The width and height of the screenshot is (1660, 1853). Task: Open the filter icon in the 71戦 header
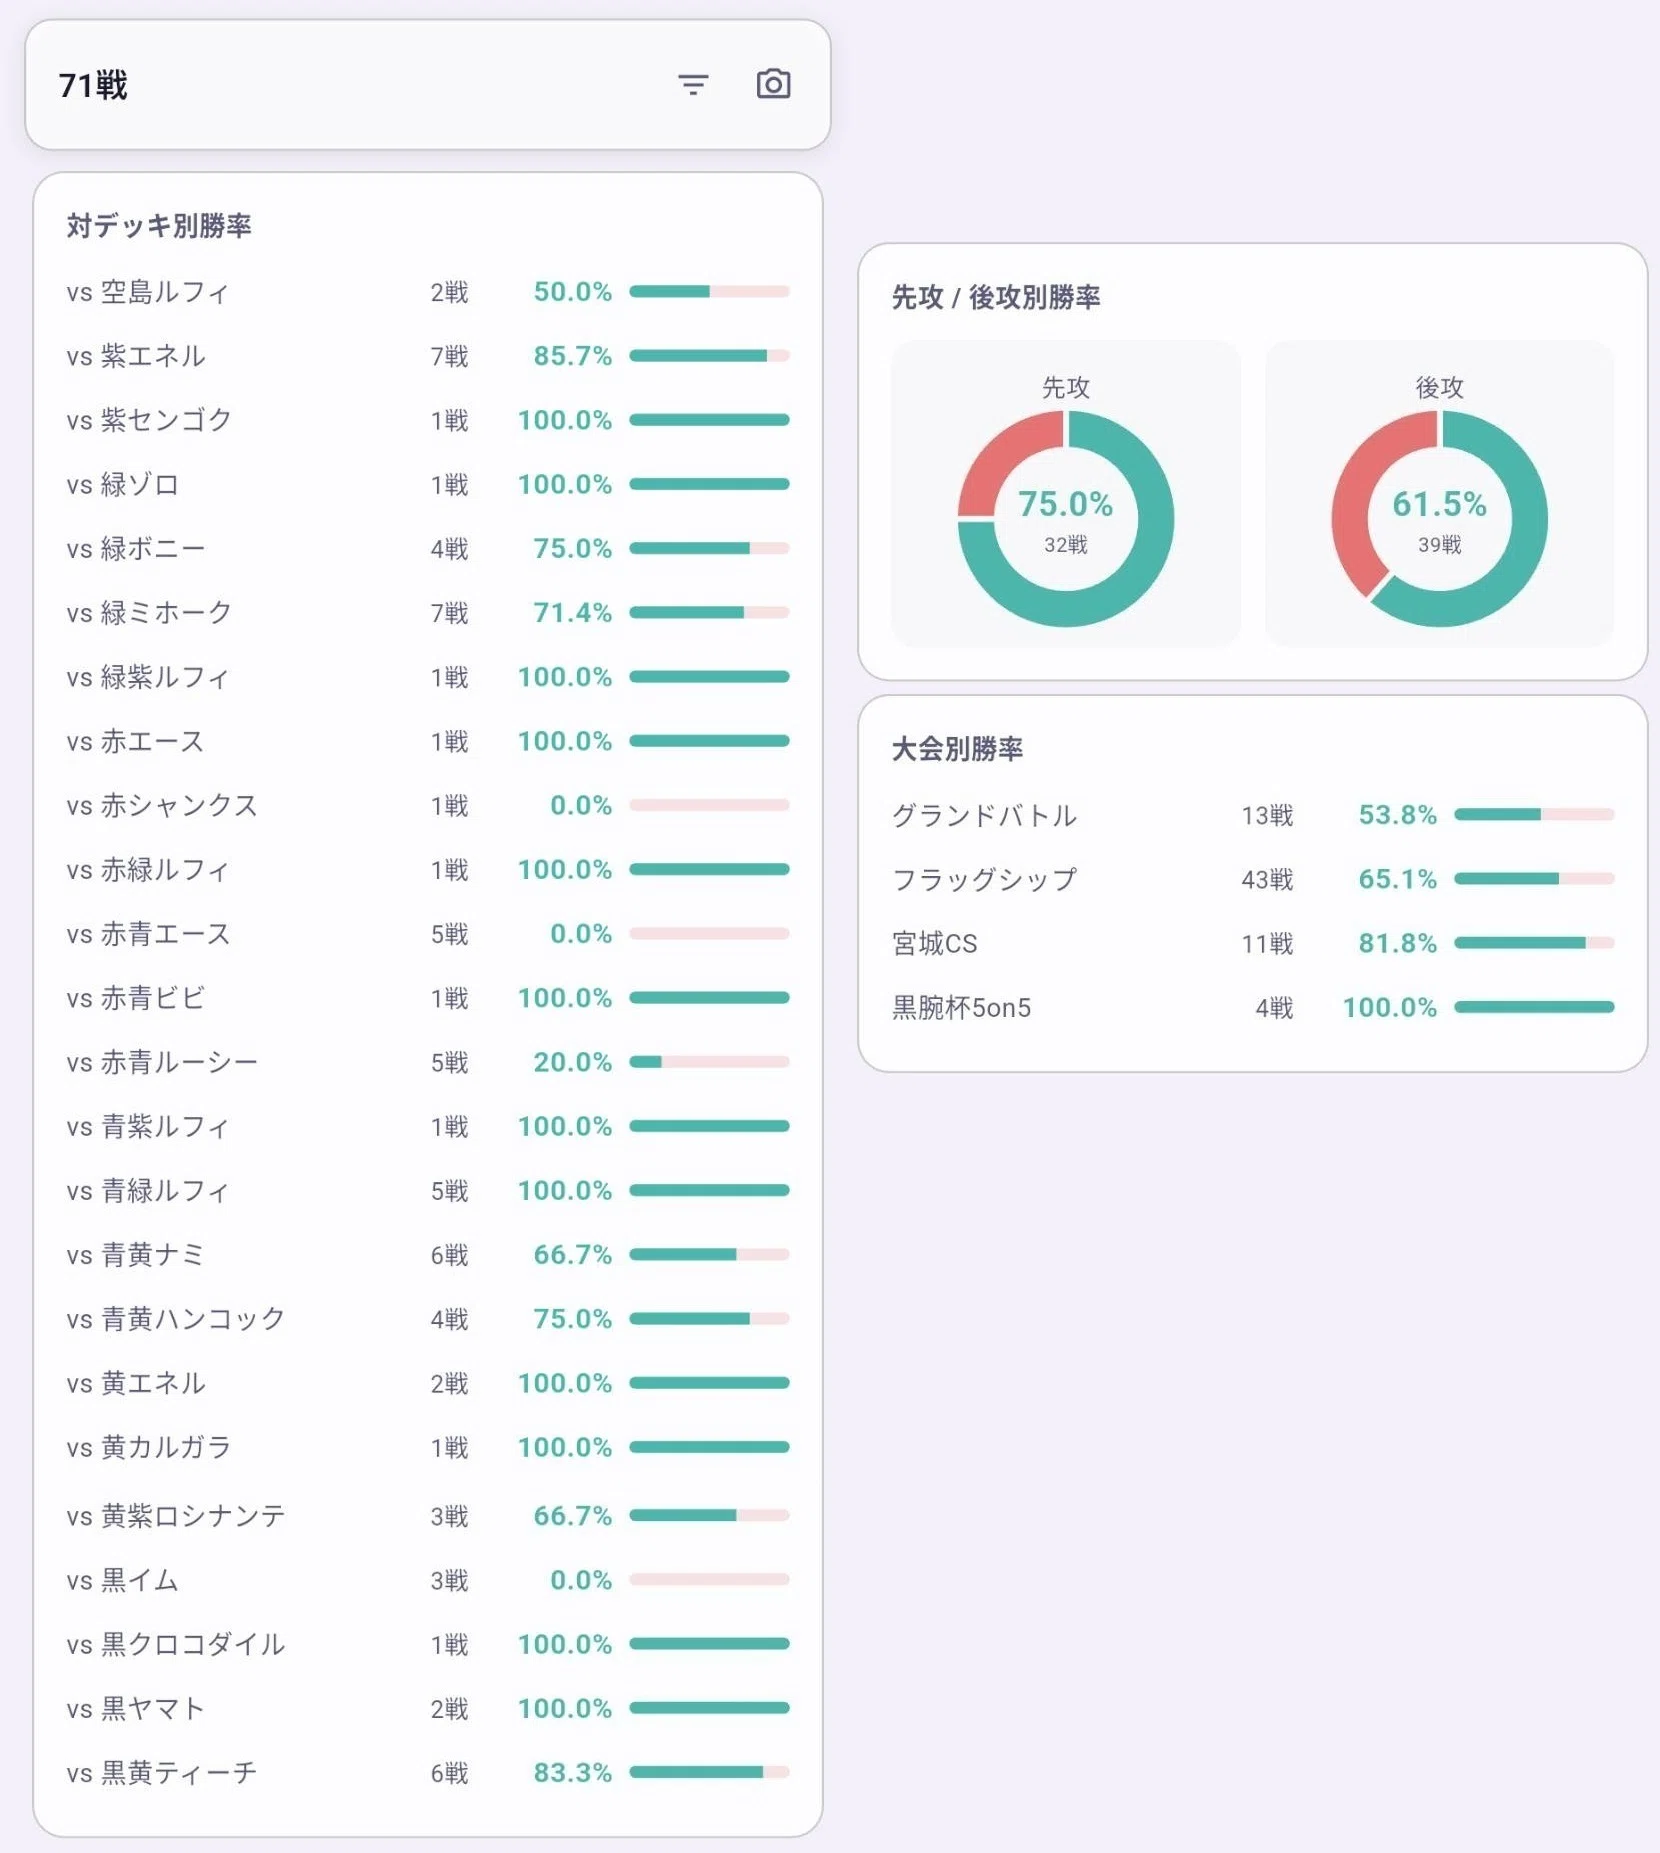[693, 85]
